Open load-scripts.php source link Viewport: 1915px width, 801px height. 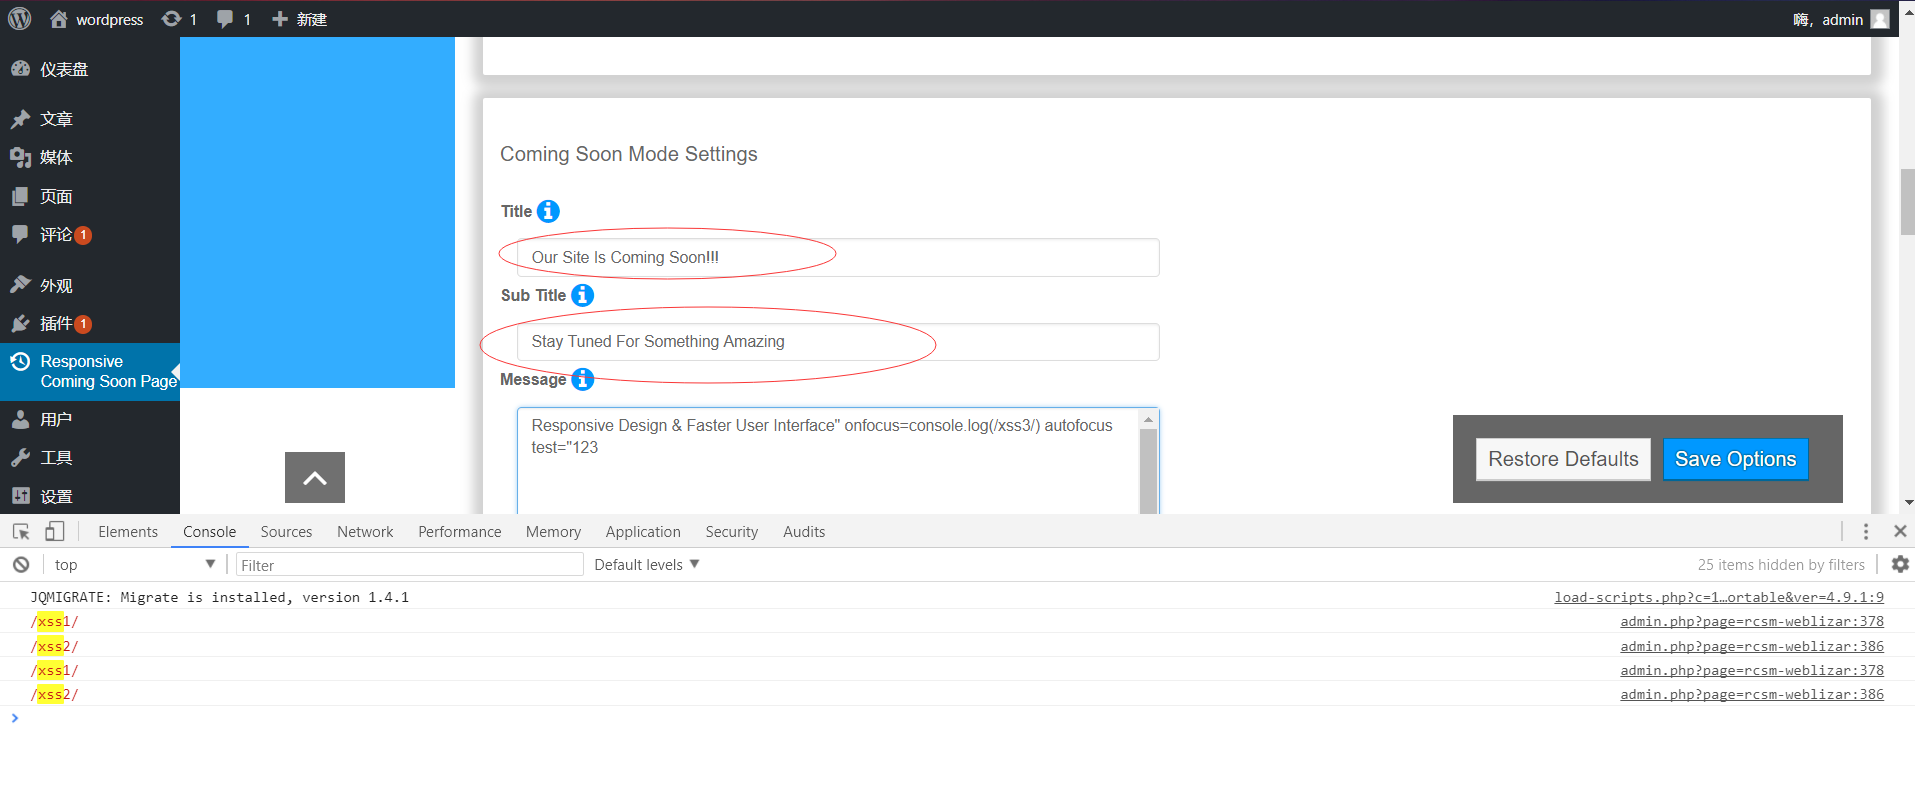[1719, 597]
